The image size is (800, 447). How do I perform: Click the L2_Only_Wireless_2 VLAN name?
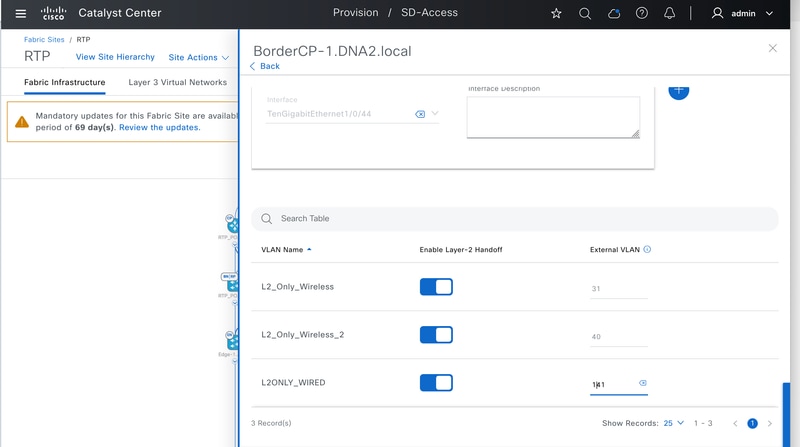[303, 335]
